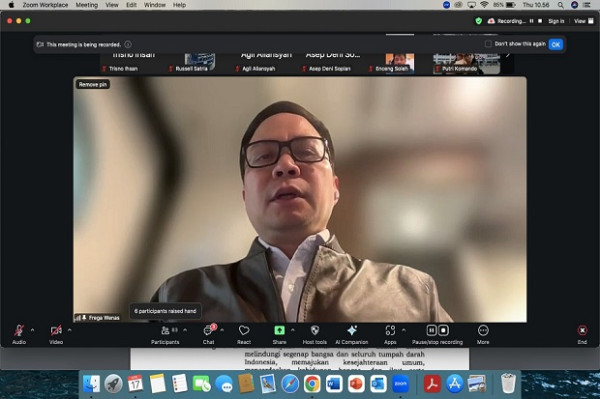The image size is (600, 399).
Task: Open Control Center in the menu bar
Action: (x=586, y=5)
